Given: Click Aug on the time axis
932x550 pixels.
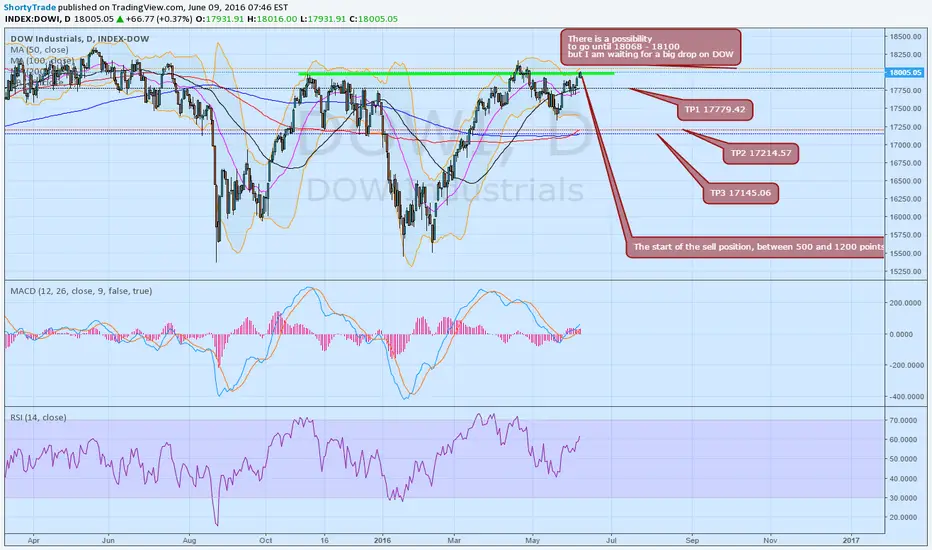Looking at the screenshot, I should [x=189, y=540].
